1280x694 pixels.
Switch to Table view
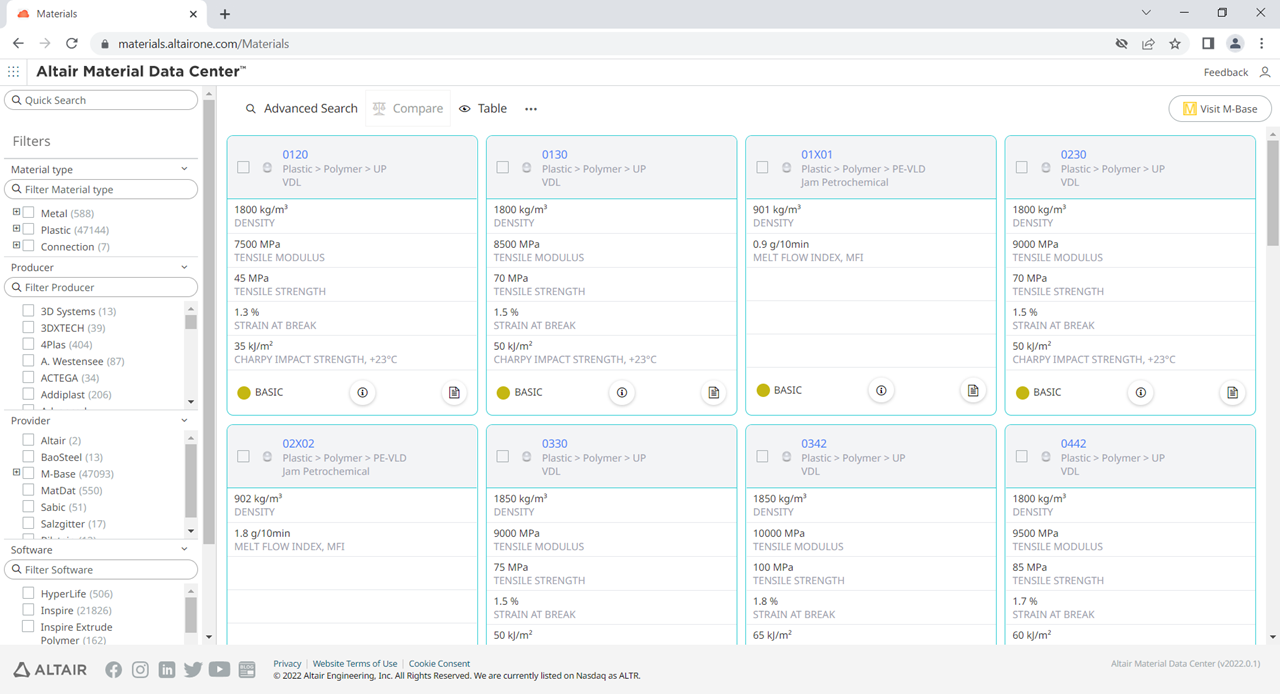point(483,109)
